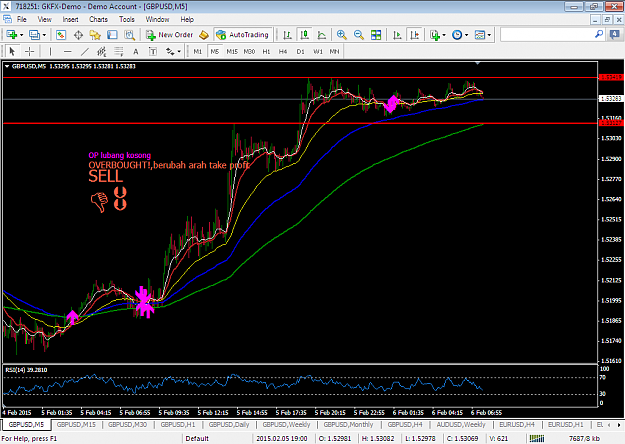Expand the Indicators dropdown arrow
This screenshot has width=625, height=444.
point(444,35)
